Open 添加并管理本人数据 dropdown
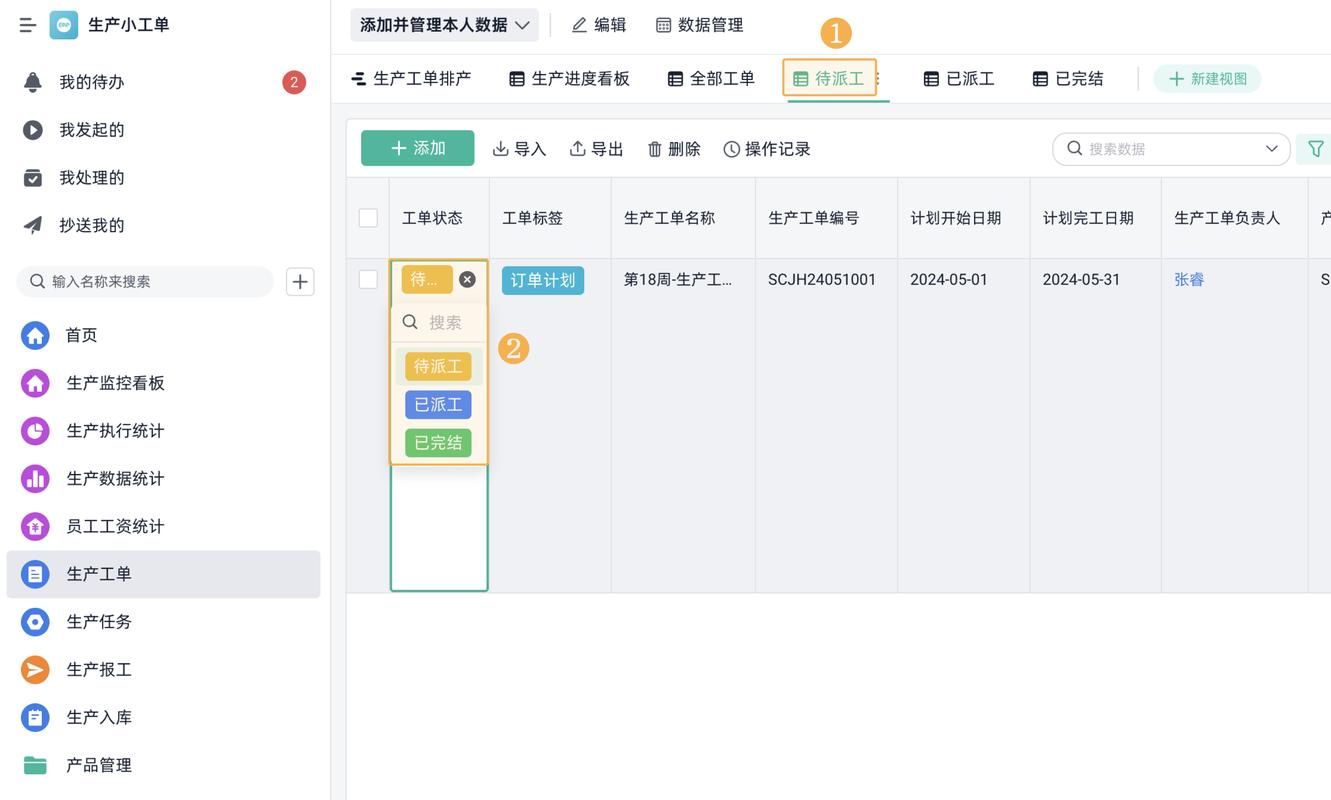Image resolution: width=1331 pixels, height=800 pixels. tap(444, 25)
